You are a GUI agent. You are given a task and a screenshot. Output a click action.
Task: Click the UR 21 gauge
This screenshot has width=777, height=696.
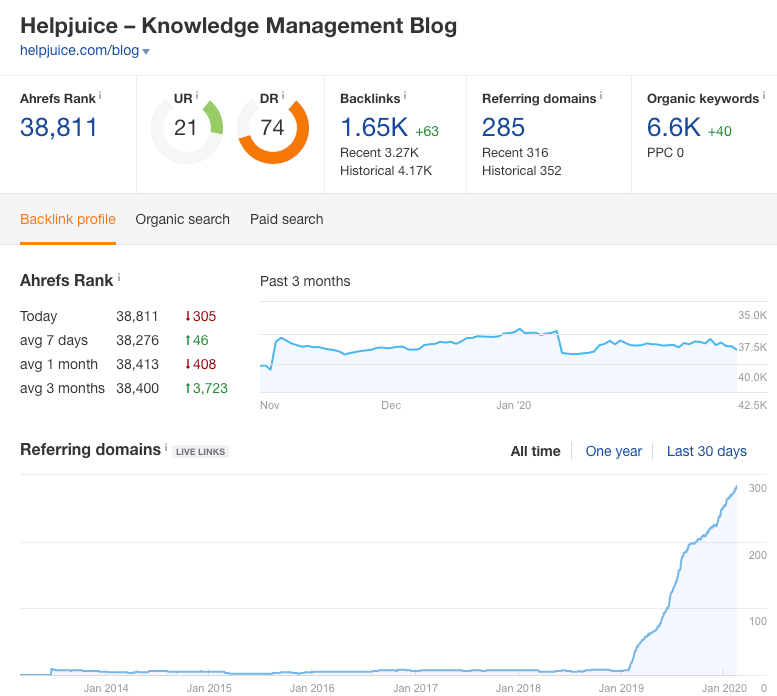(187, 128)
